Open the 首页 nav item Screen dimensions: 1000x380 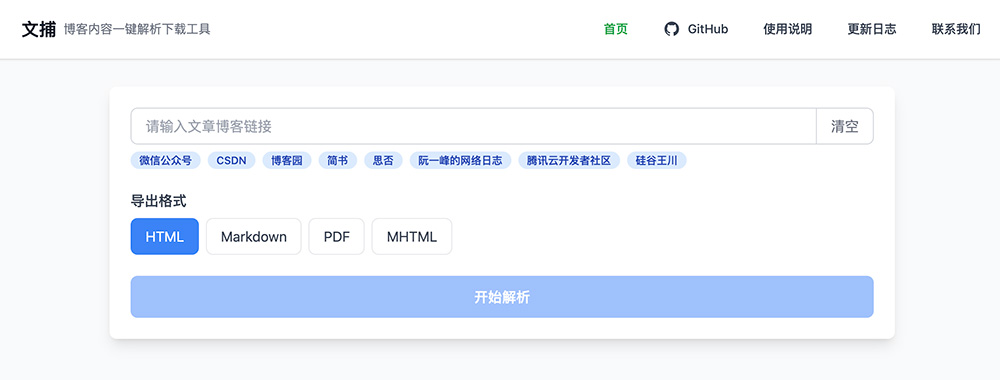coord(616,29)
